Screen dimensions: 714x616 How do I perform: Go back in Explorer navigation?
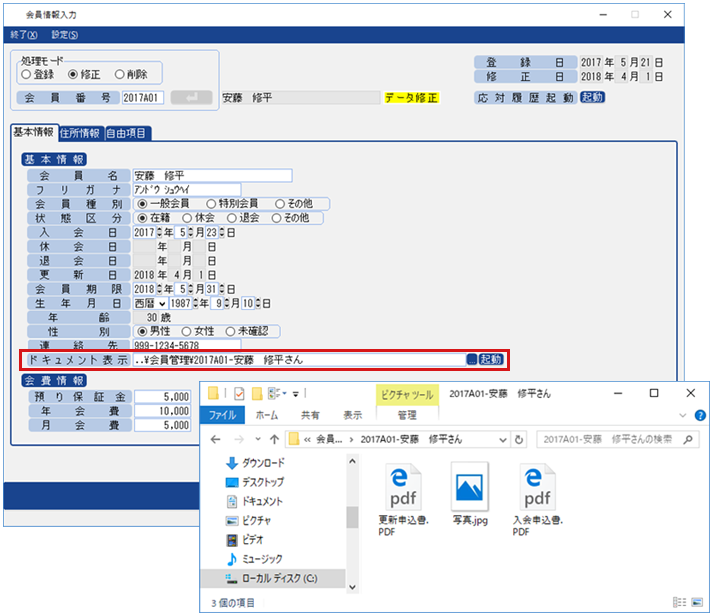[x=215, y=439]
